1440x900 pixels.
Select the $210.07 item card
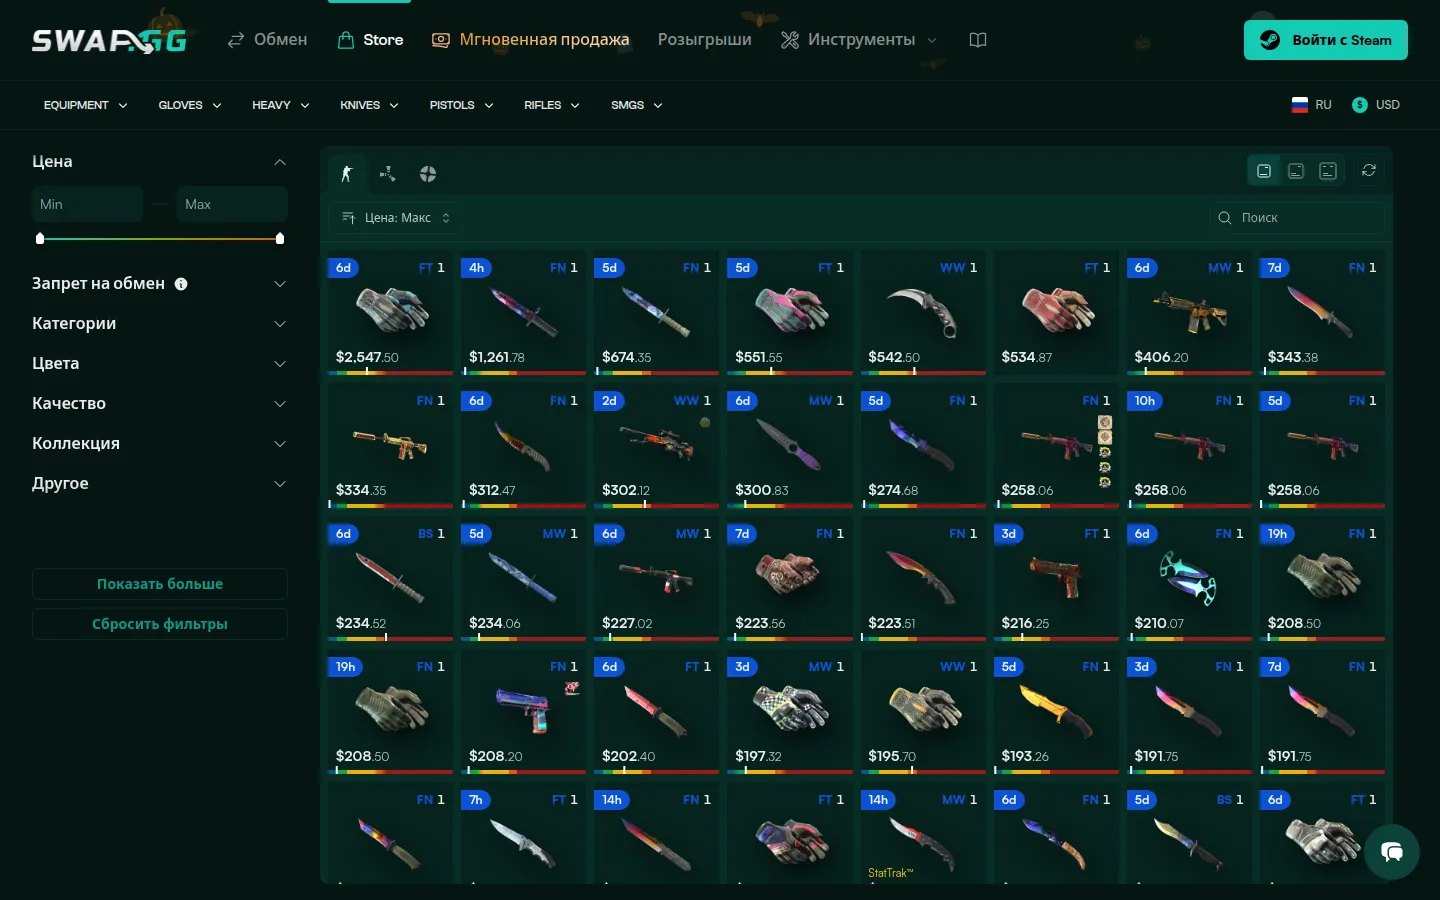(x=1189, y=580)
